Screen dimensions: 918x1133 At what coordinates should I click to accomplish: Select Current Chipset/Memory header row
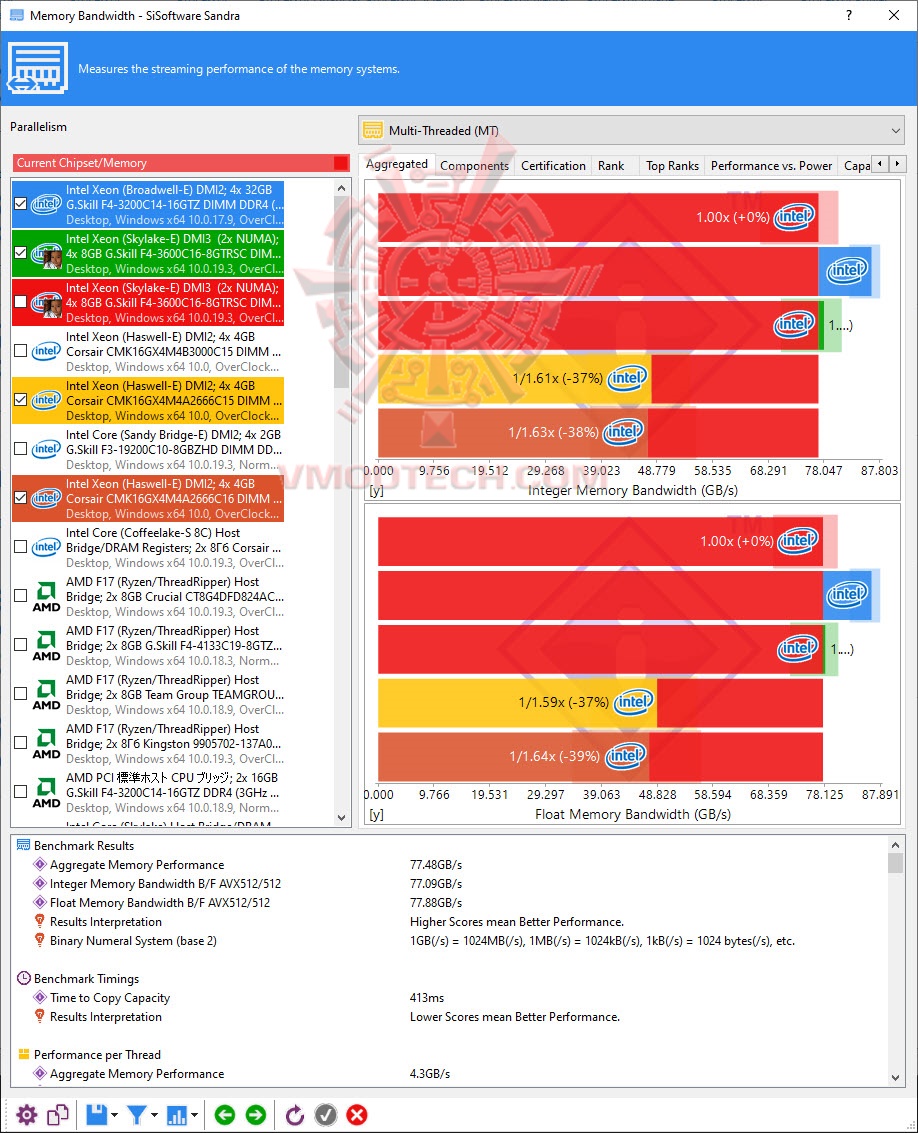181,163
